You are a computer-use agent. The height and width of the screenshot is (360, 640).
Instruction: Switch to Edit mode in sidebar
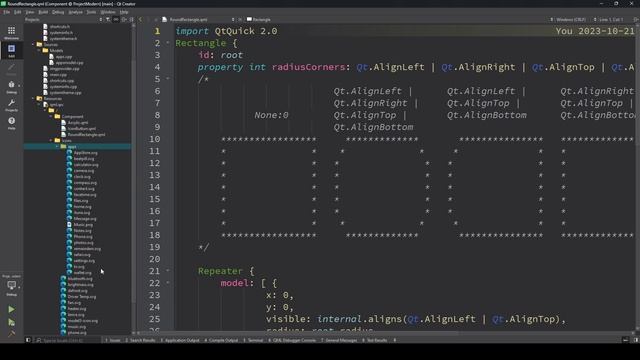pos(11,51)
